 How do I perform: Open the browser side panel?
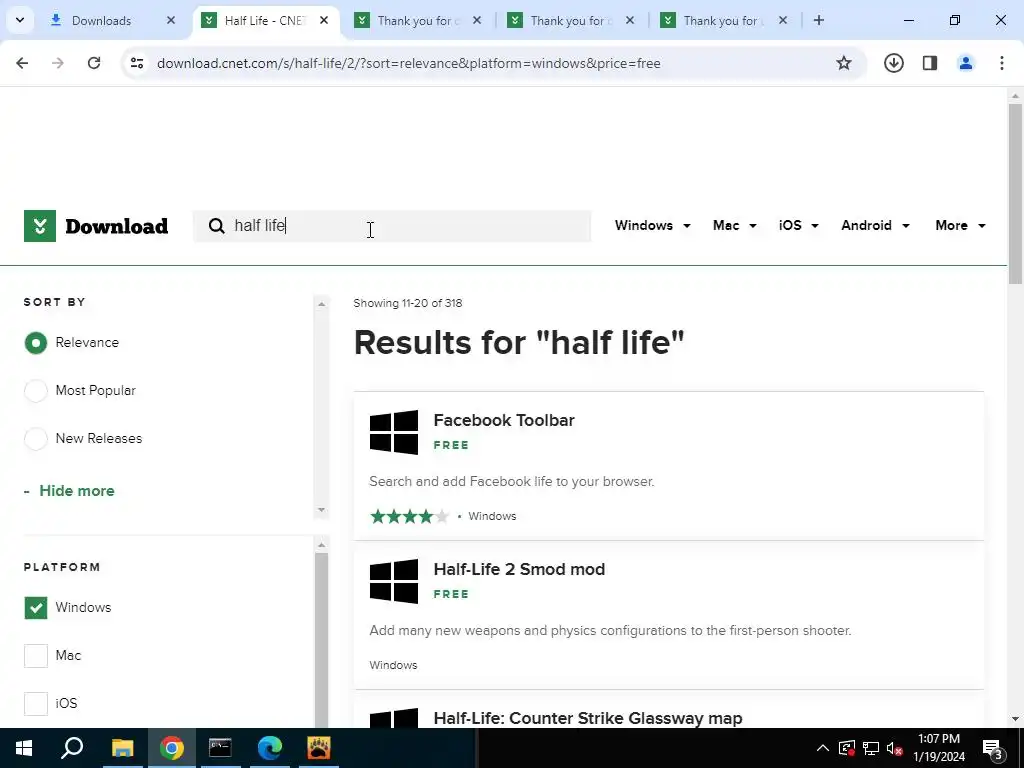pyautogui.click(x=930, y=63)
